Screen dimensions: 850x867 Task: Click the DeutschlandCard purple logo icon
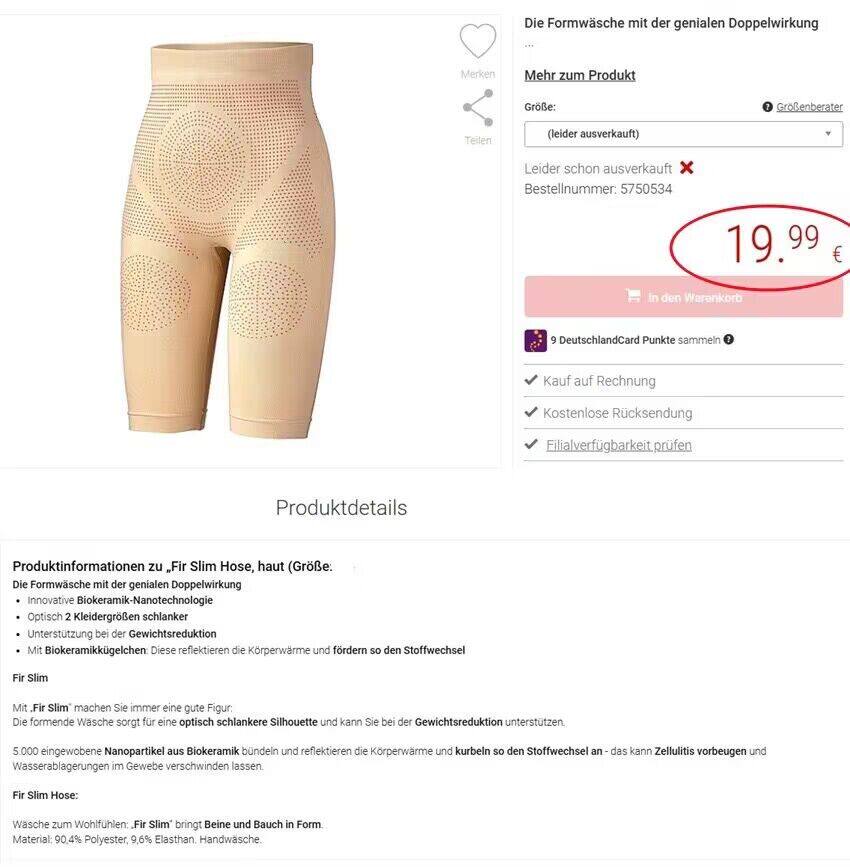pyautogui.click(x=535, y=341)
